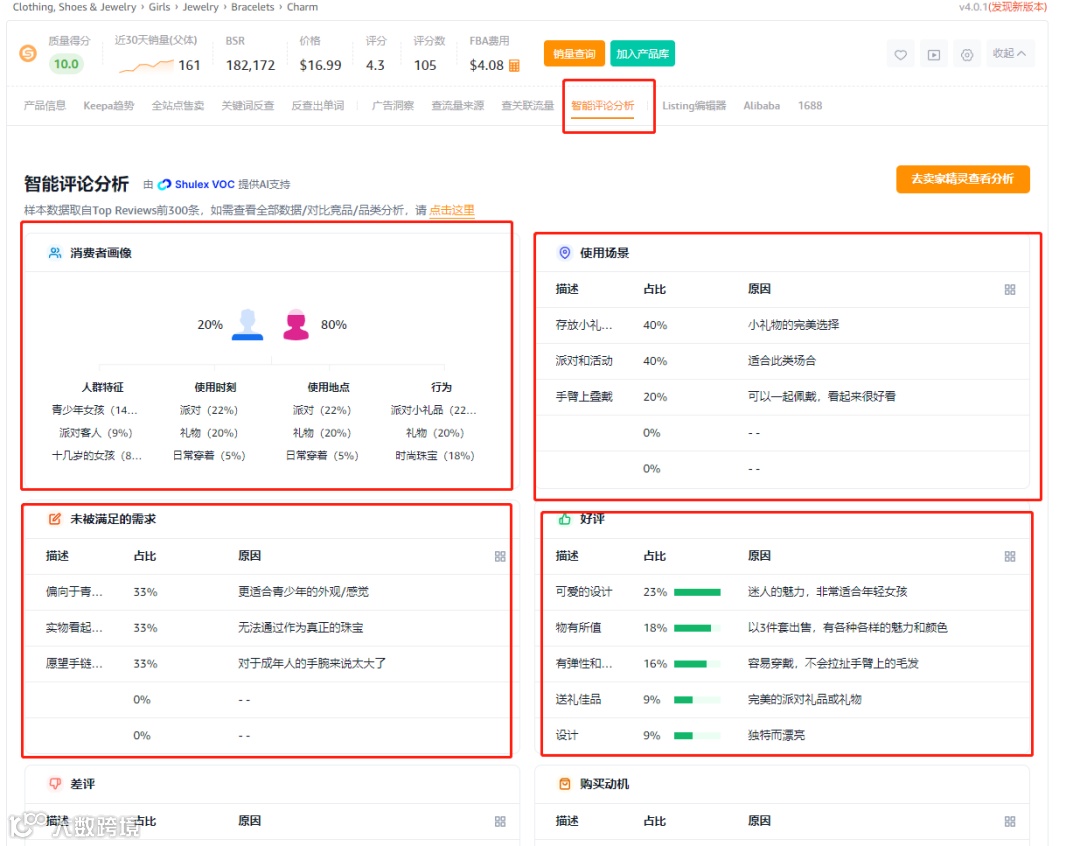Image resolution: width=1080 pixels, height=846 pixels.
Task: Open the video tutorial icon
Action: [933, 54]
